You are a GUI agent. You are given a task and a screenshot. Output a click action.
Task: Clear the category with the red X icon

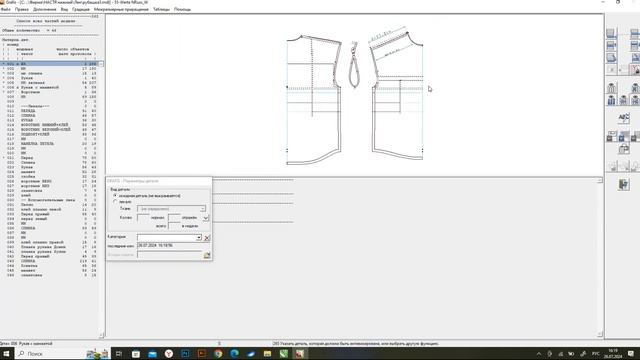[207, 238]
